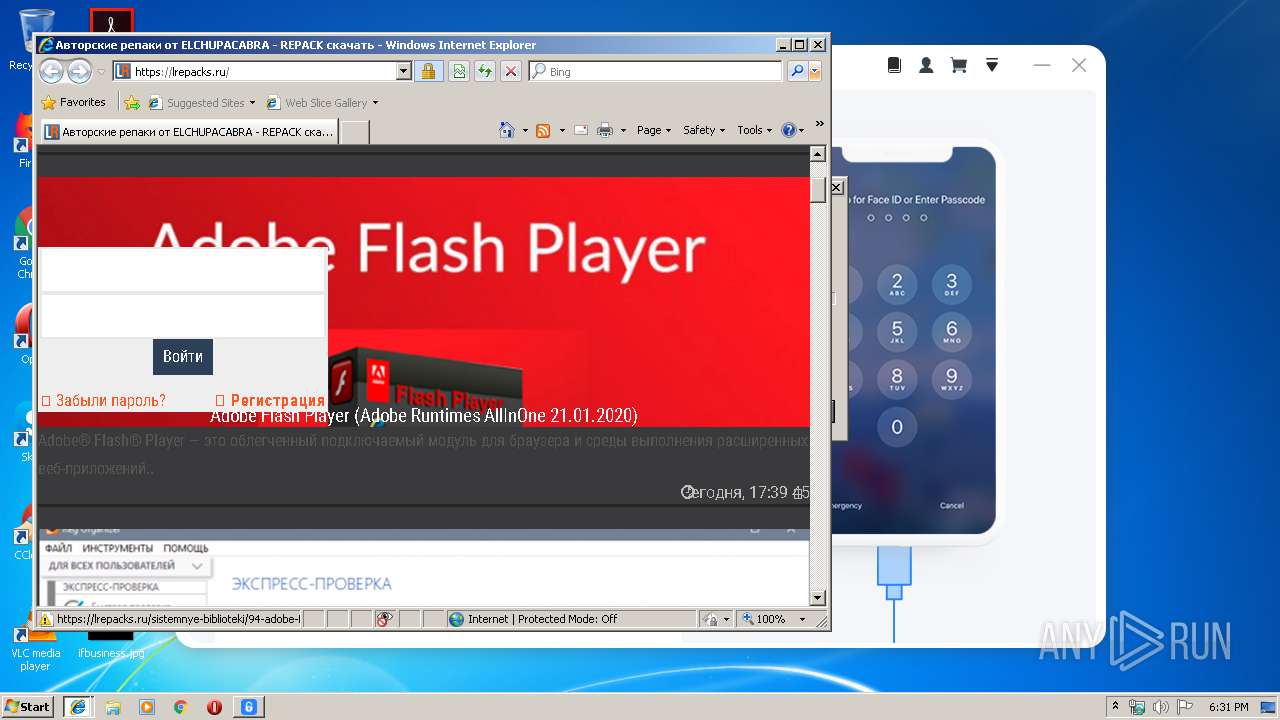This screenshot has height=720, width=1280.
Task: Open the Tools menu
Action: pyautogui.click(x=755, y=130)
